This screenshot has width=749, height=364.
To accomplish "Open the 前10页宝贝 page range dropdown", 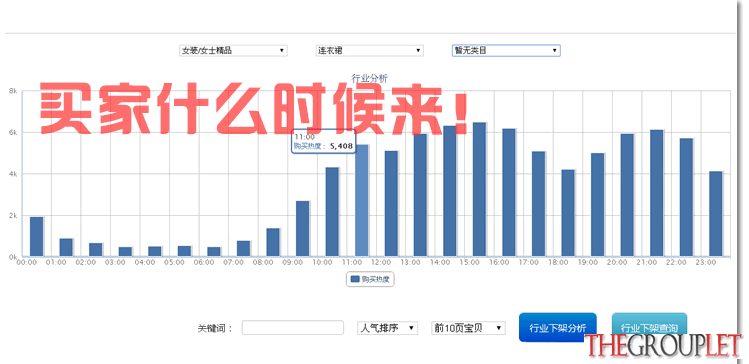I will (x=468, y=328).
